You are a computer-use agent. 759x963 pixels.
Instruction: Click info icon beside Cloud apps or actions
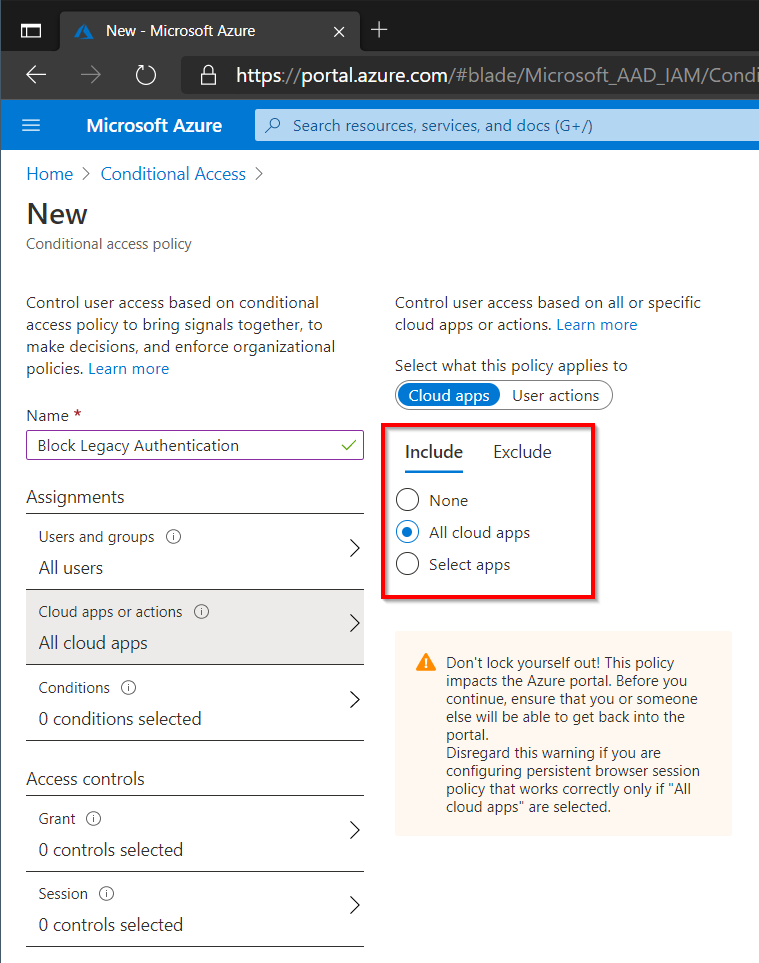201,612
